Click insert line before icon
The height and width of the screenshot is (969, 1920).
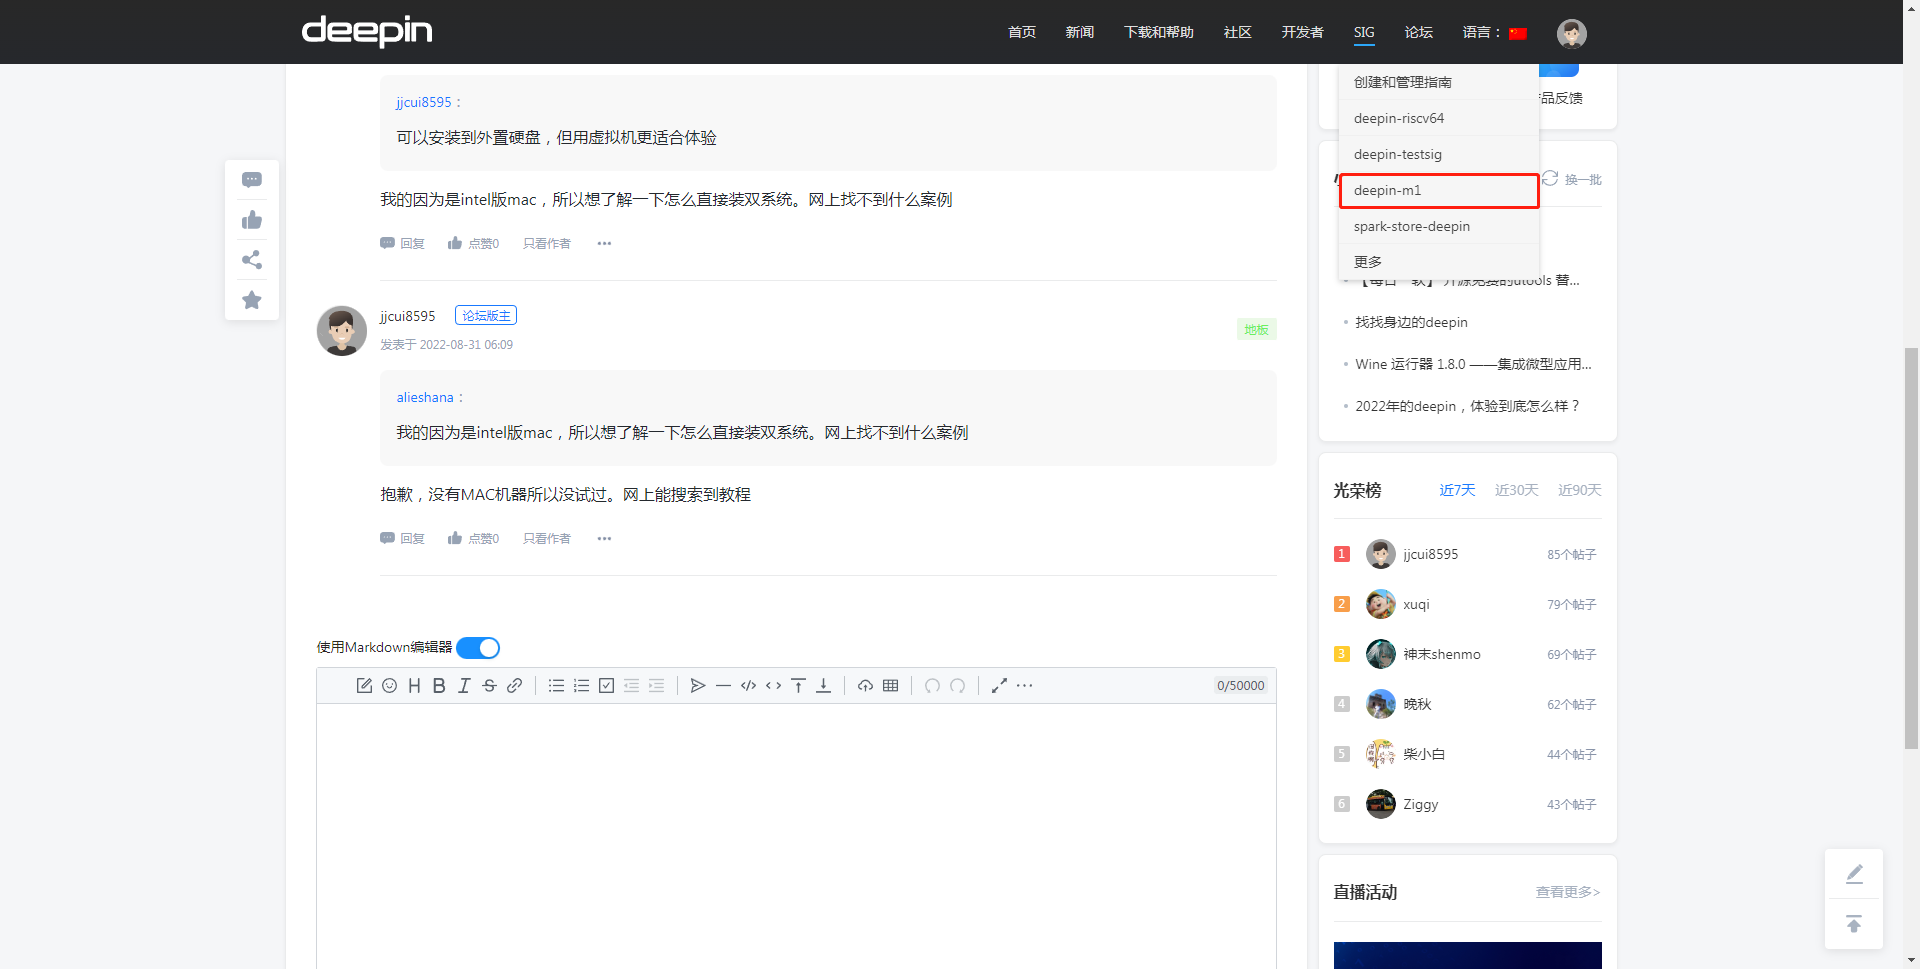click(798, 685)
